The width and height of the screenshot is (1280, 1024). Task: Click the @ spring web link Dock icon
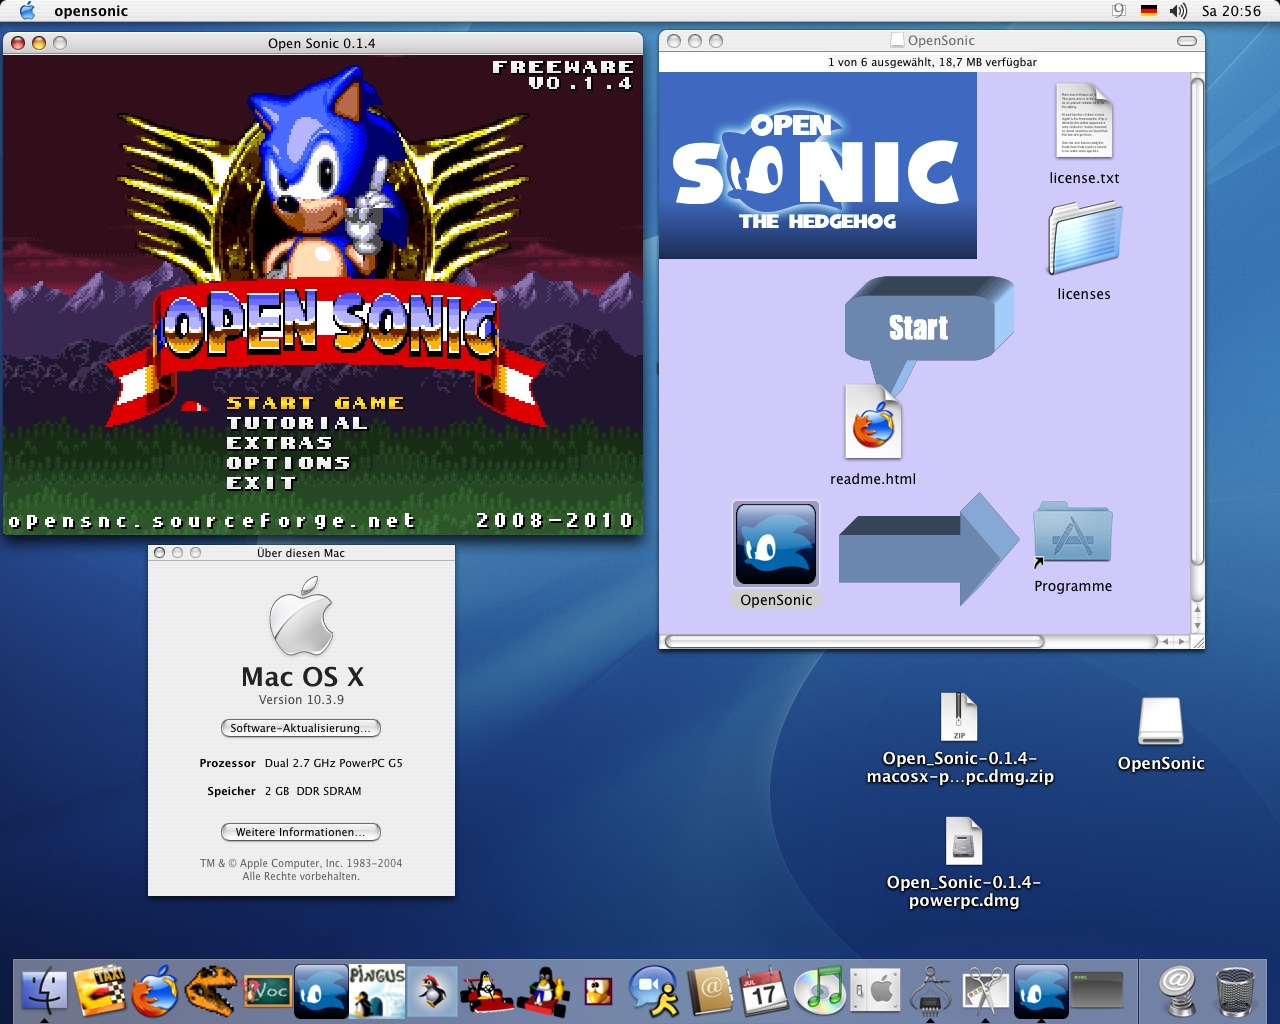[1179, 991]
